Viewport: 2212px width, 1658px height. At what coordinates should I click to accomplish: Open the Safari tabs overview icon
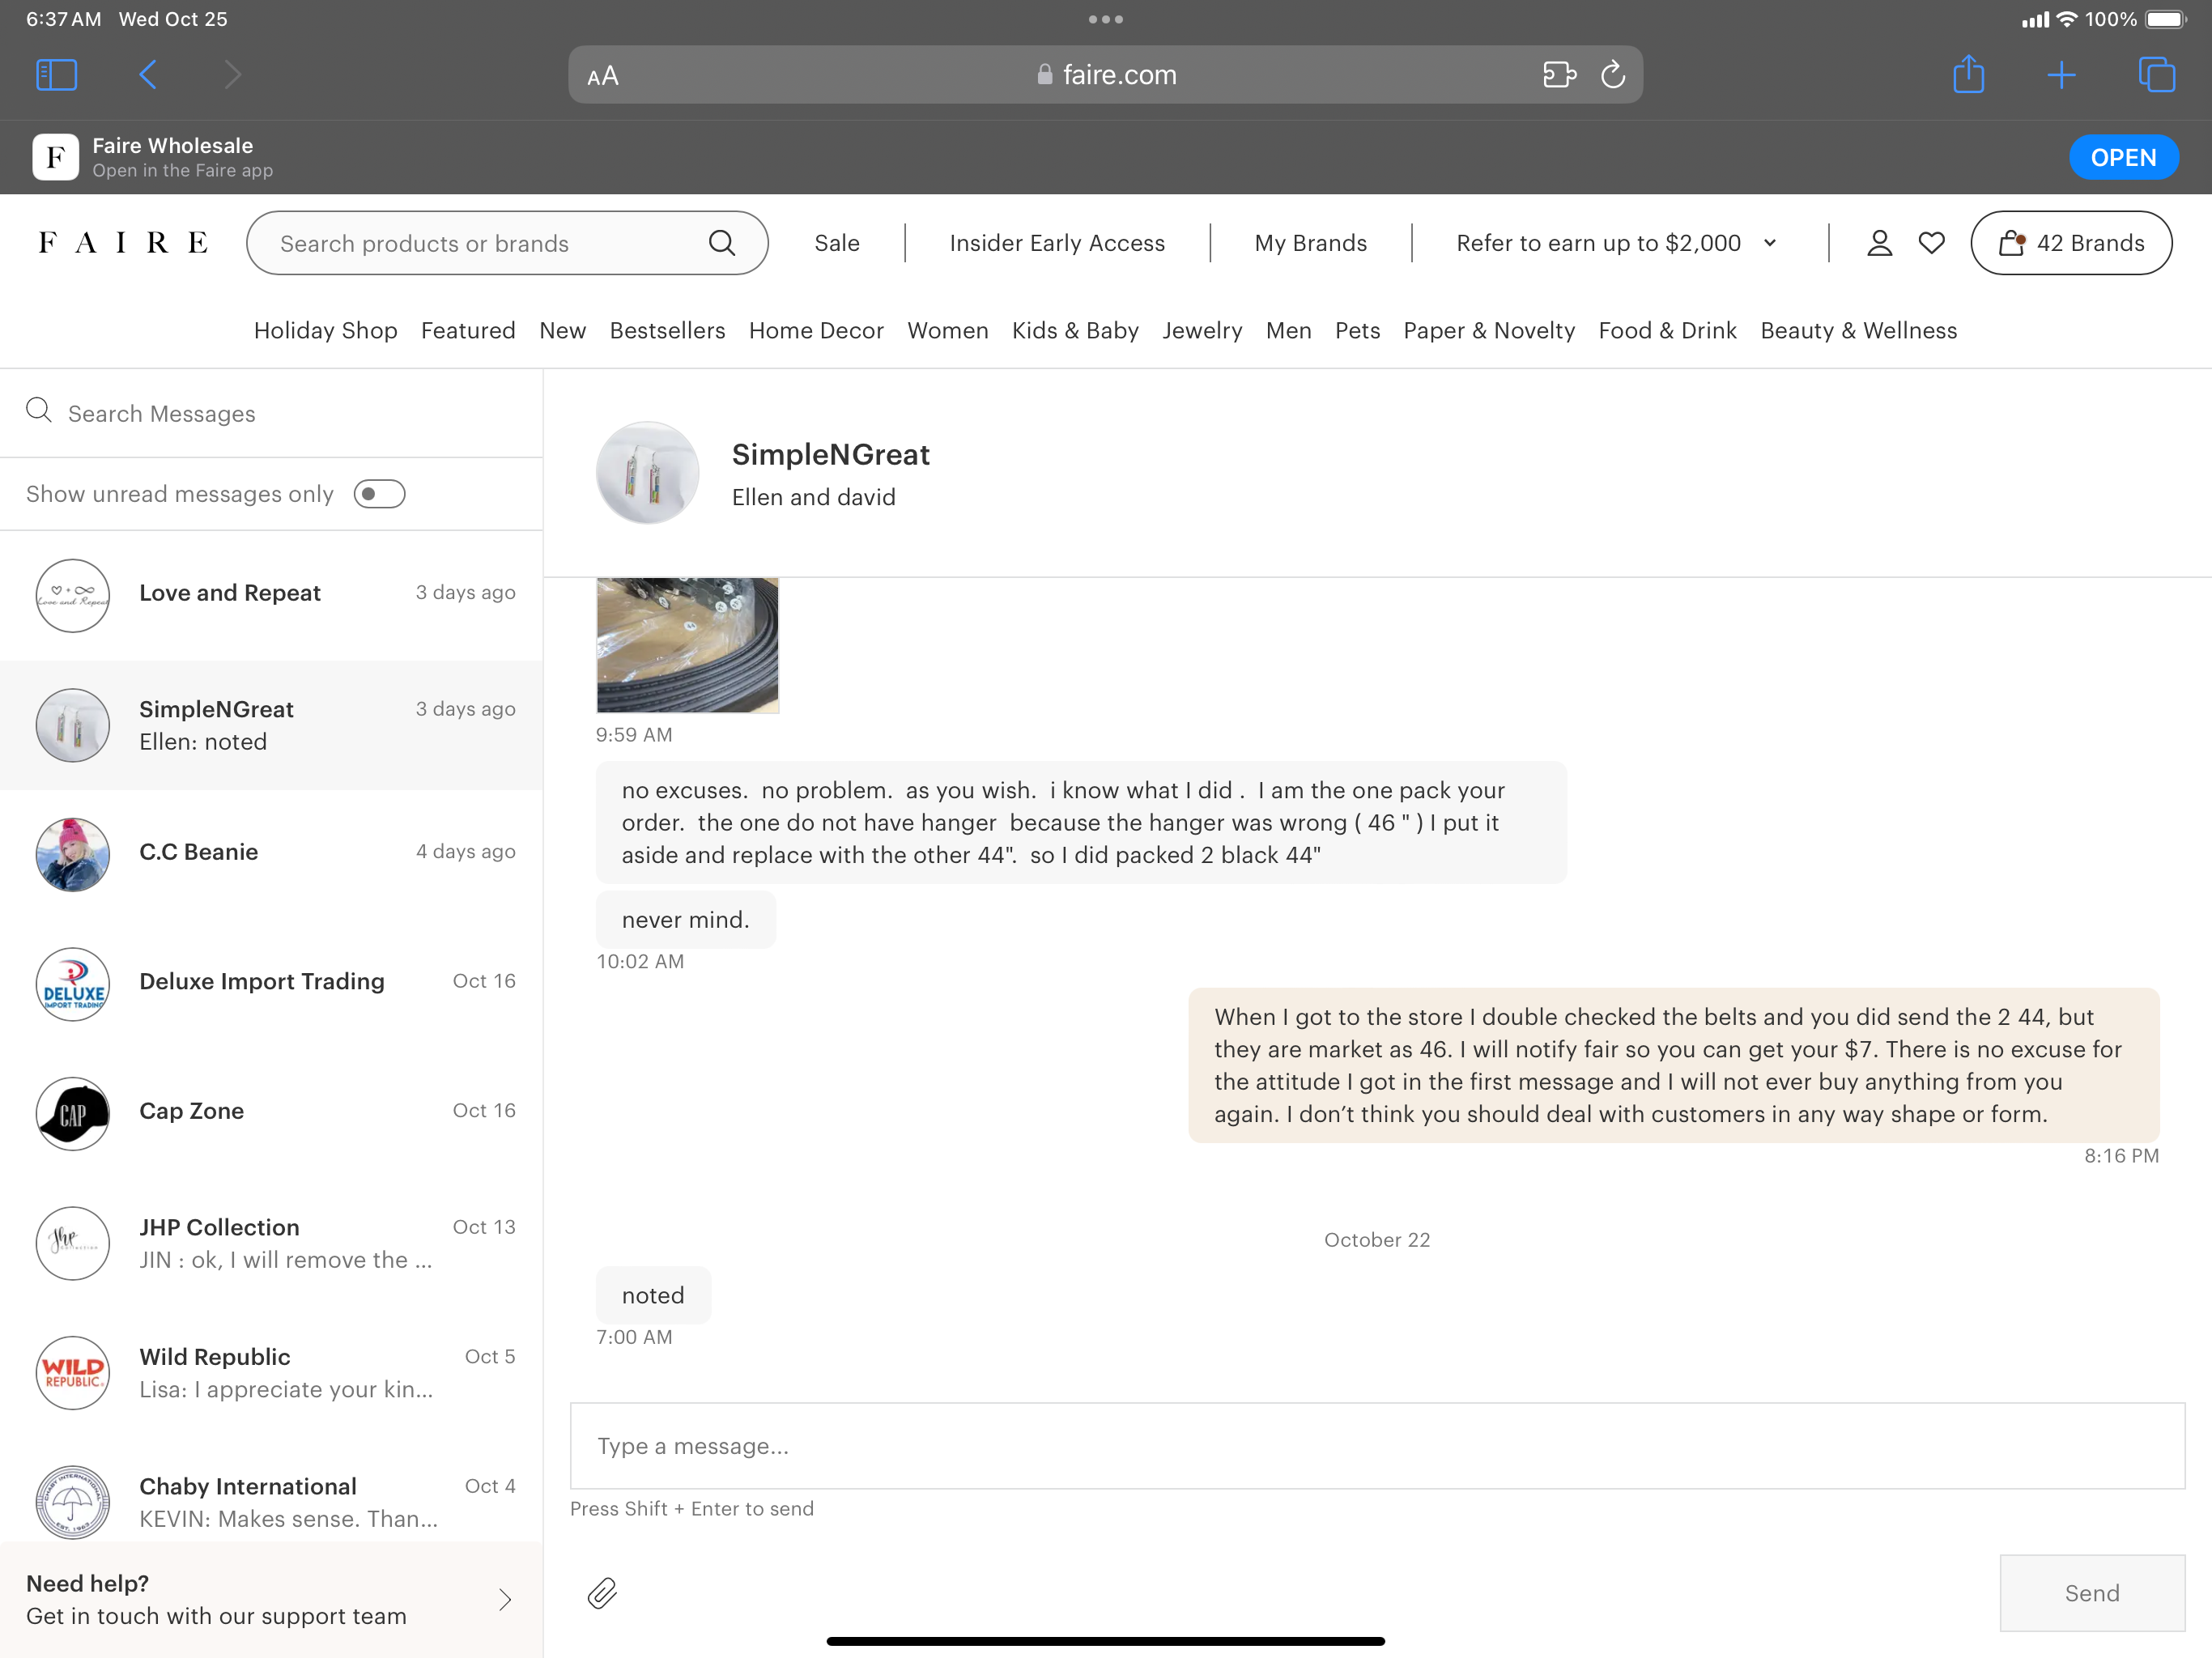click(x=2155, y=75)
